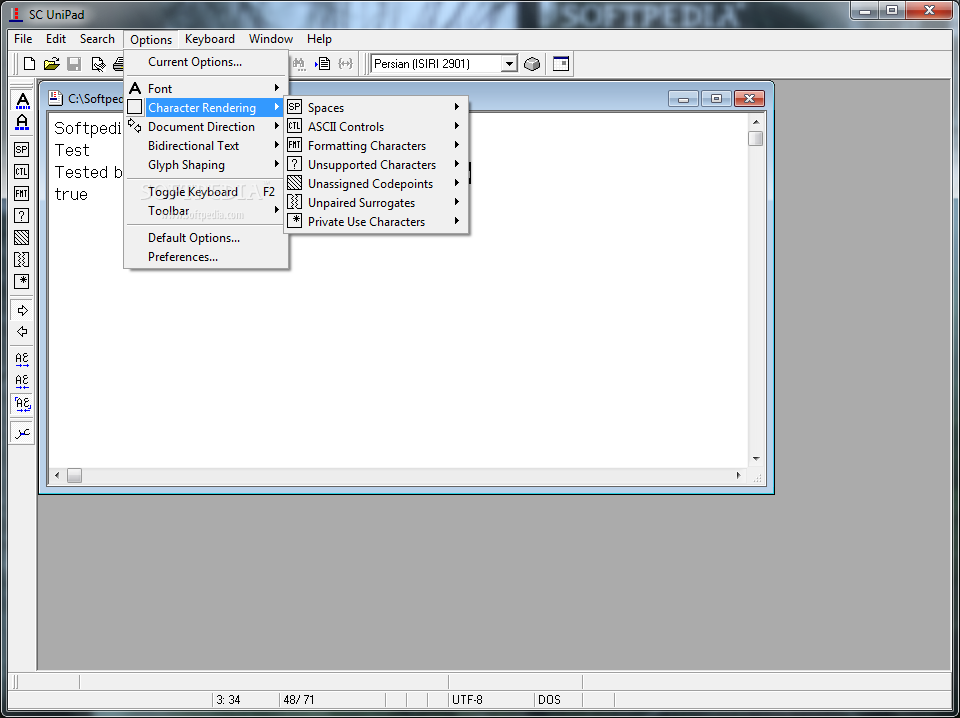This screenshot has width=960, height=718.
Task: Expand the ASCII Controls submenu
Action: [376, 127]
